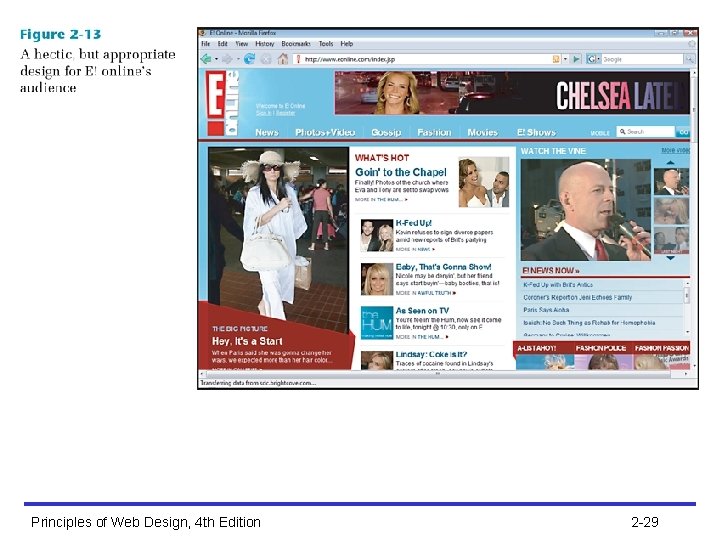This screenshot has width=720, height=540.
Task: Click the E! Online logo
Action: [222, 103]
